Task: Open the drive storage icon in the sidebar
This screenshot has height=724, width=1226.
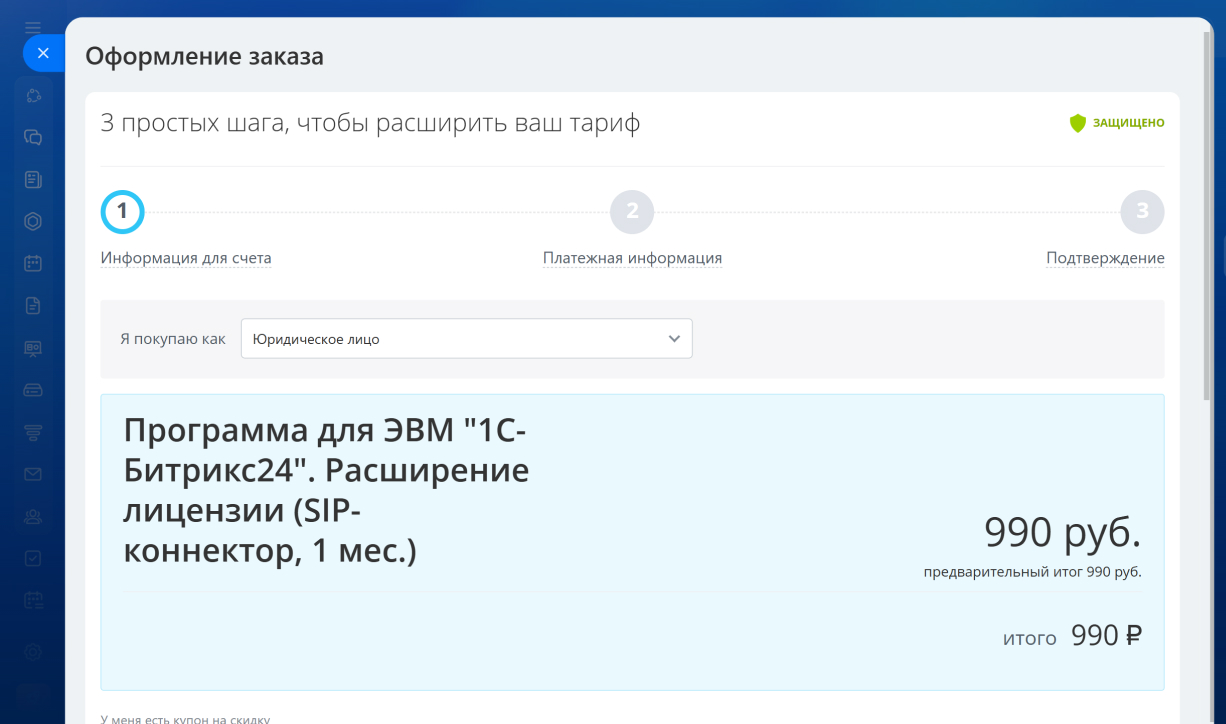Action: click(x=33, y=390)
